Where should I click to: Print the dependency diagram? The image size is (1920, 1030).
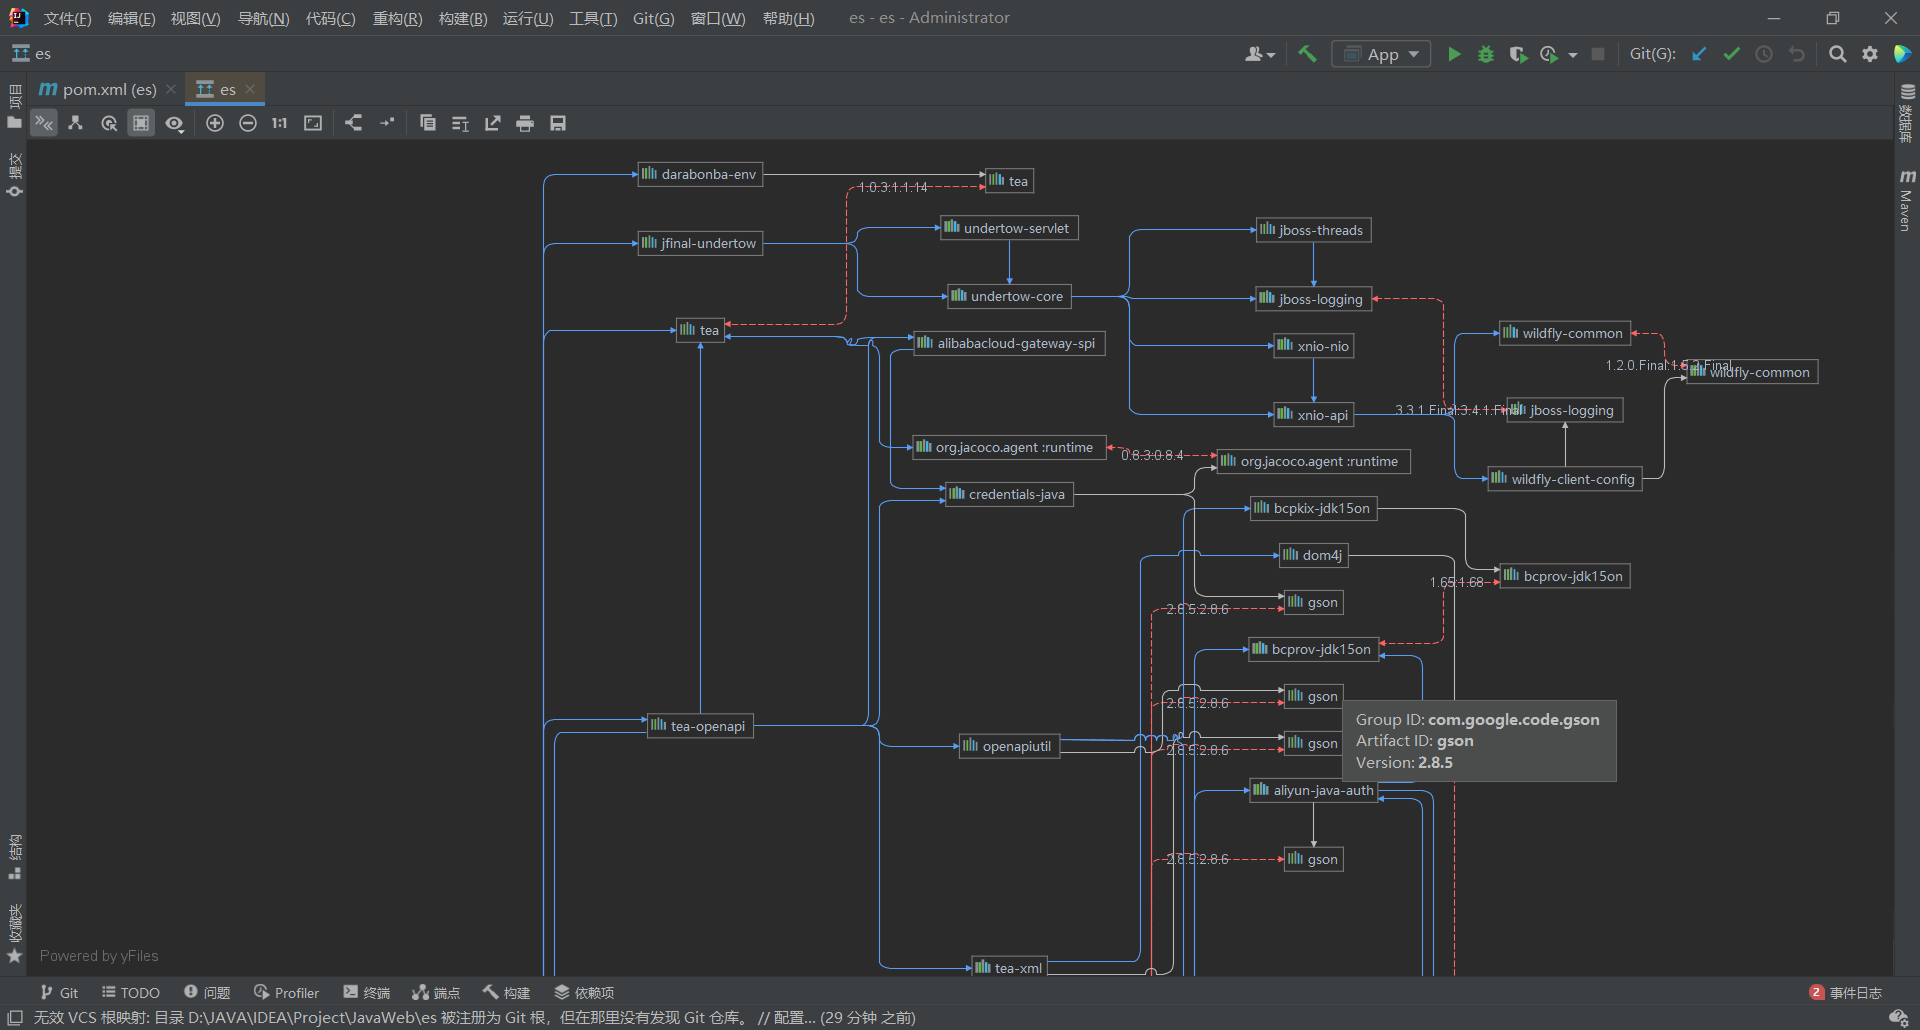[x=525, y=123]
